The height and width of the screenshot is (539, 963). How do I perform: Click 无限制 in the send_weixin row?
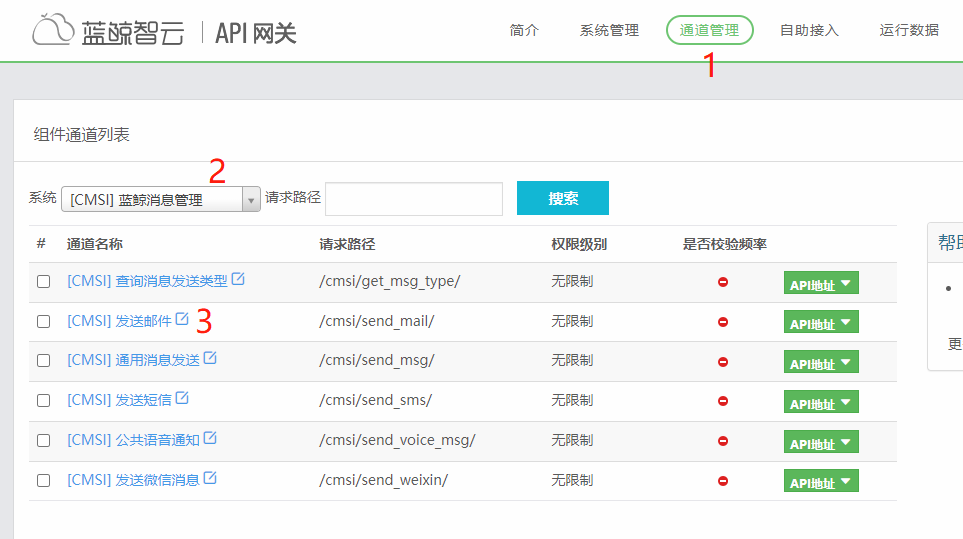572,480
